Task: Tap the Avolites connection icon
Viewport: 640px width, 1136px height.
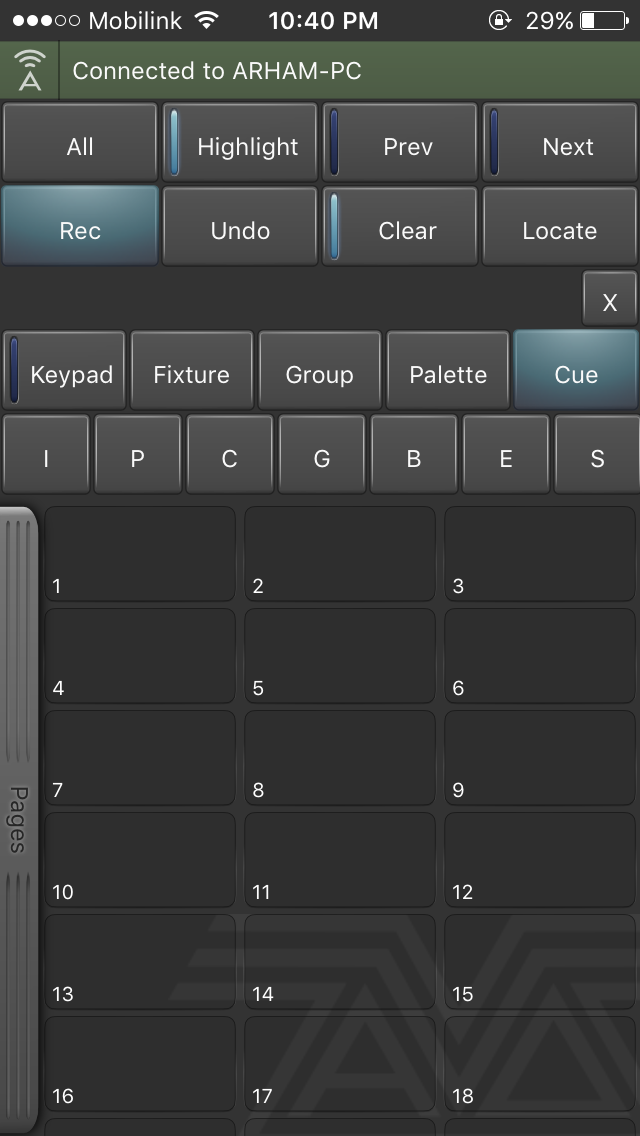Action: (x=30, y=71)
